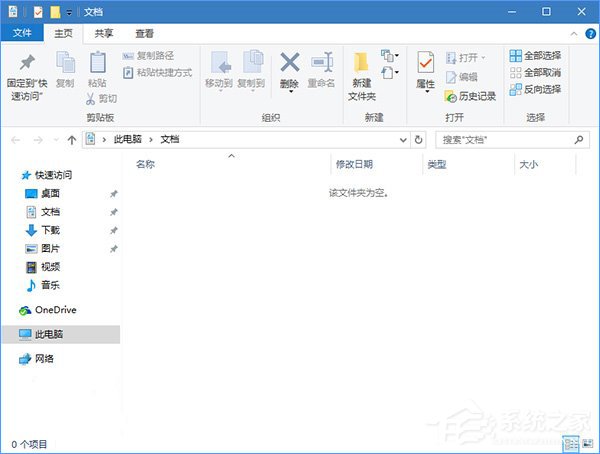Switch to the 查看 (View) ribbon tab
This screenshot has height=454, width=600.
click(144, 33)
